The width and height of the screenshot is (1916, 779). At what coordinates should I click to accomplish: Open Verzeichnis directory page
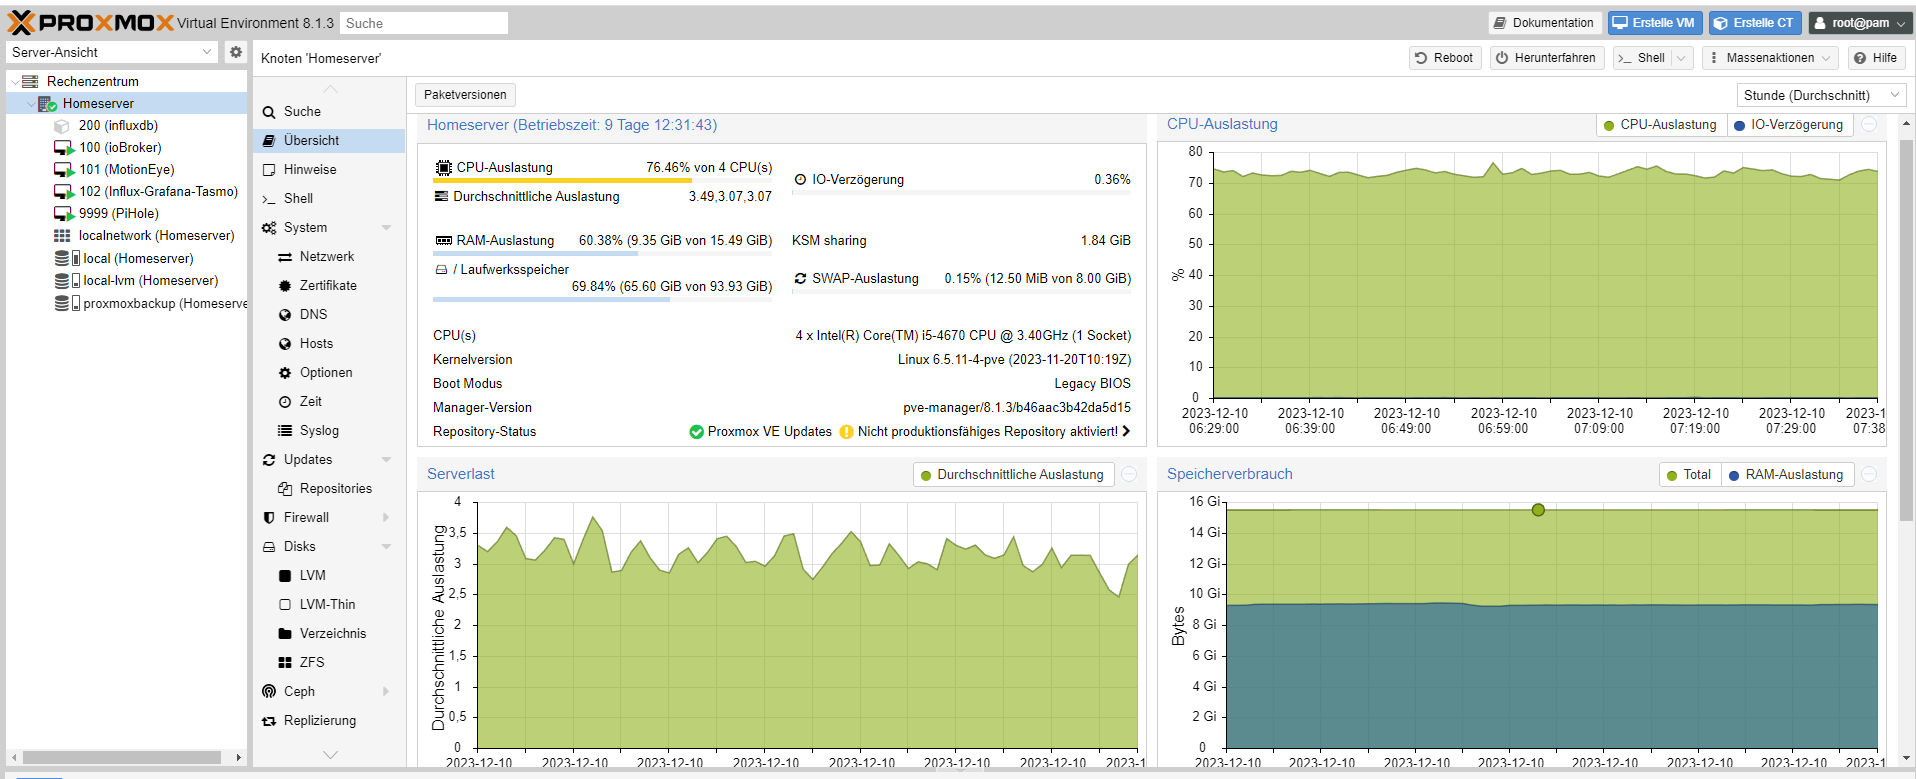click(333, 633)
